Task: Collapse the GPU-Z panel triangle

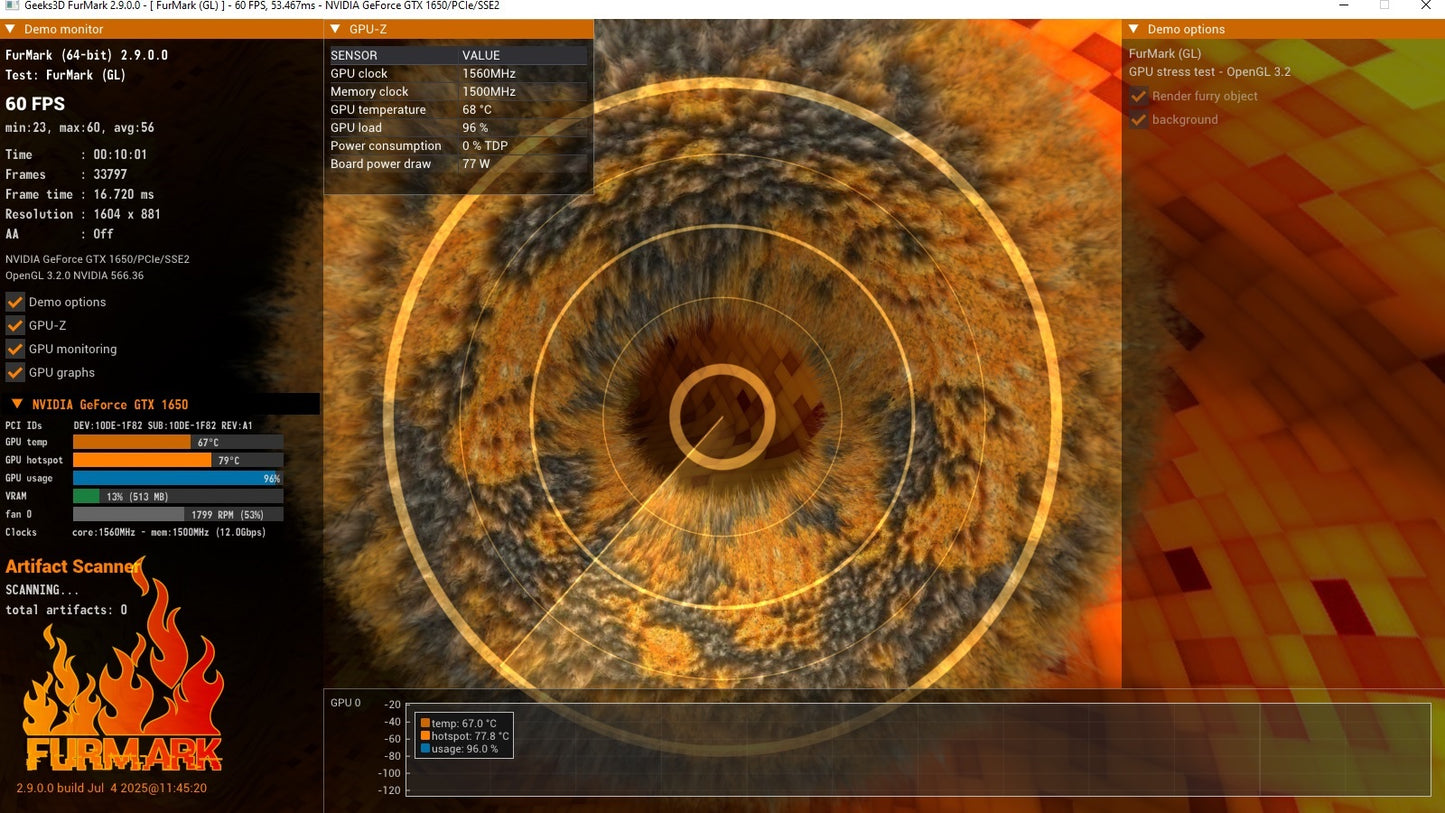Action: click(x=335, y=29)
